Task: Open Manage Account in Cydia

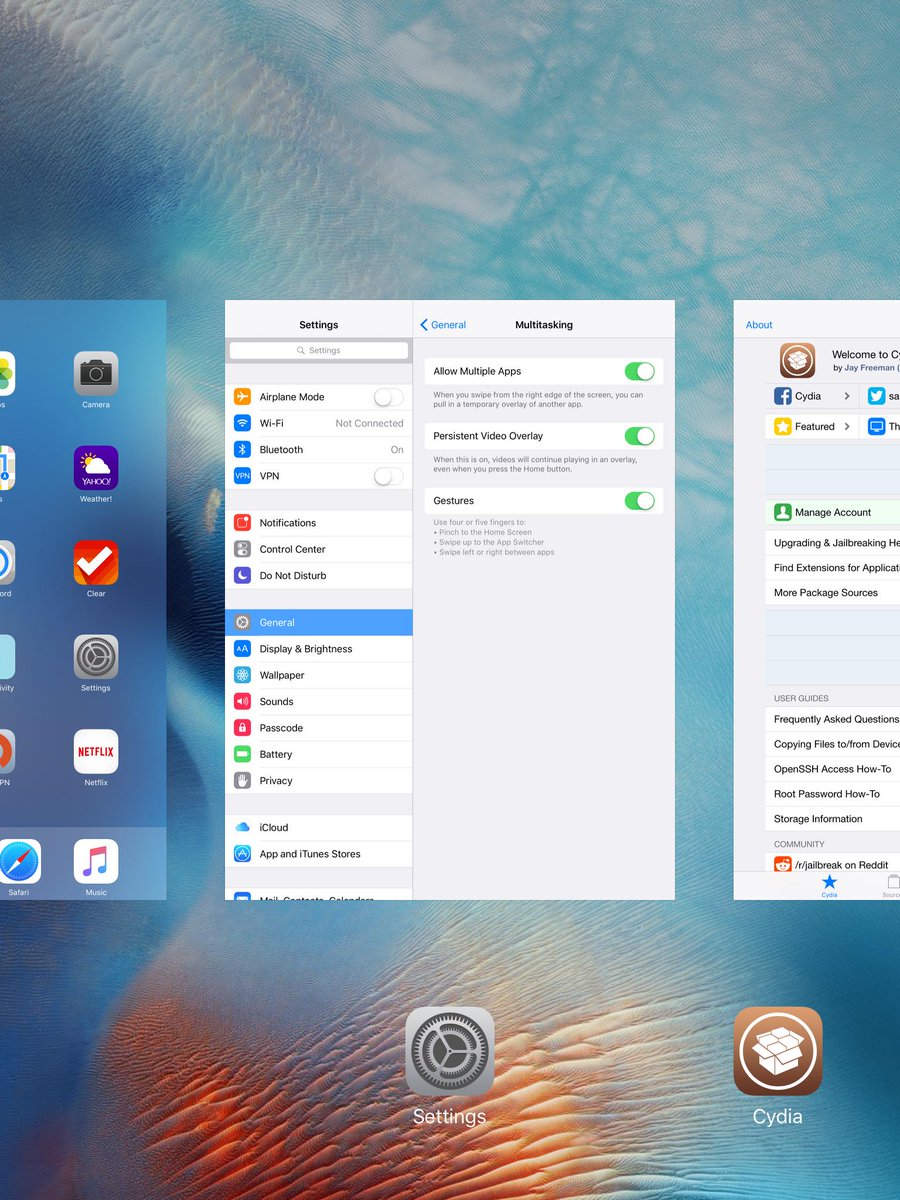Action: [833, 512]
